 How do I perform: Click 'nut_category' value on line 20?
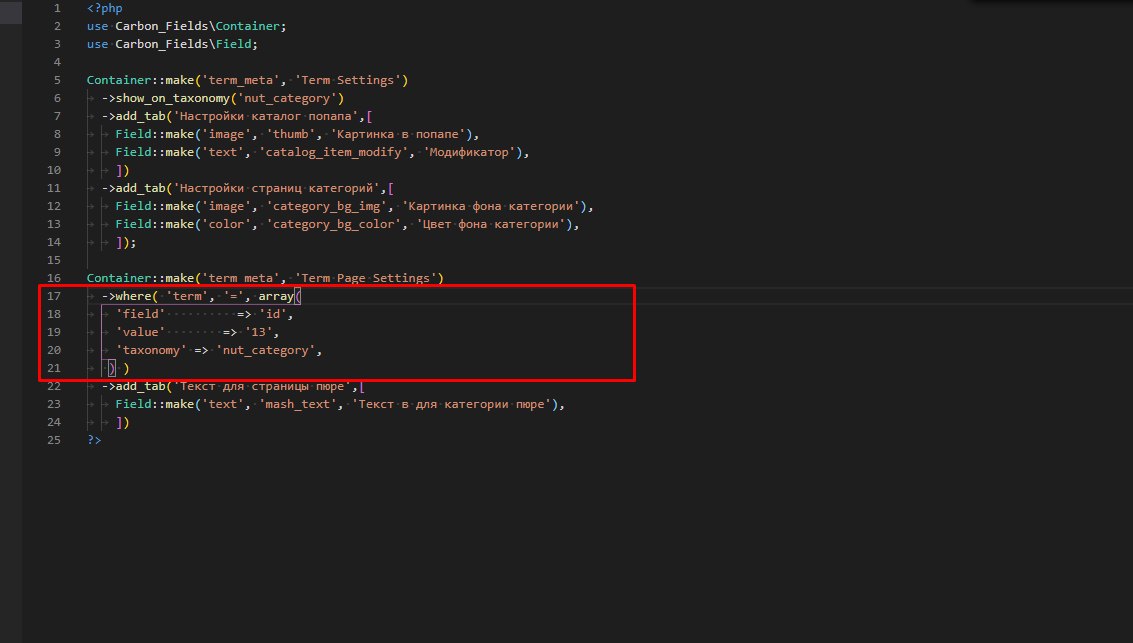click(265, 350)
